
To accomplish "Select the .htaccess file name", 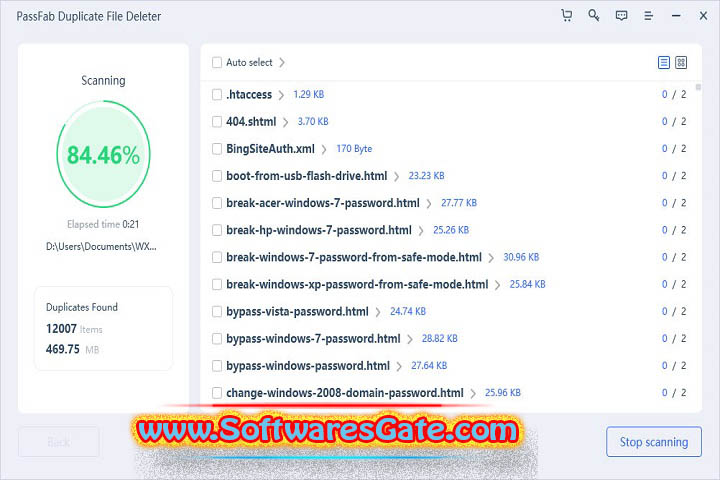I will click(249, 94).
